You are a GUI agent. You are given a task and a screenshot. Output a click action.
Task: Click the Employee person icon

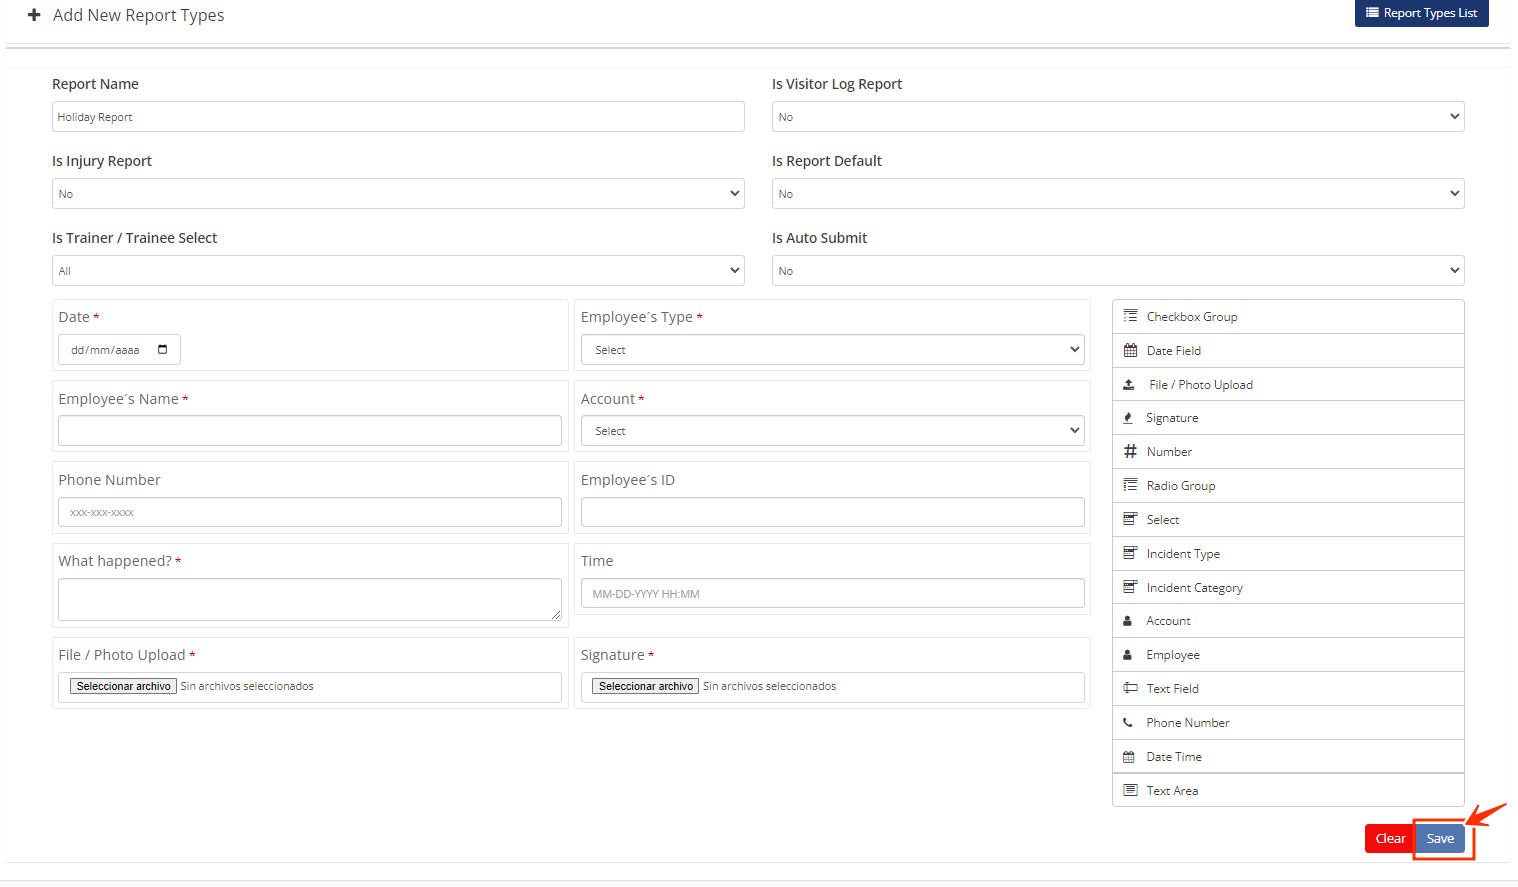click(1128, 655)
